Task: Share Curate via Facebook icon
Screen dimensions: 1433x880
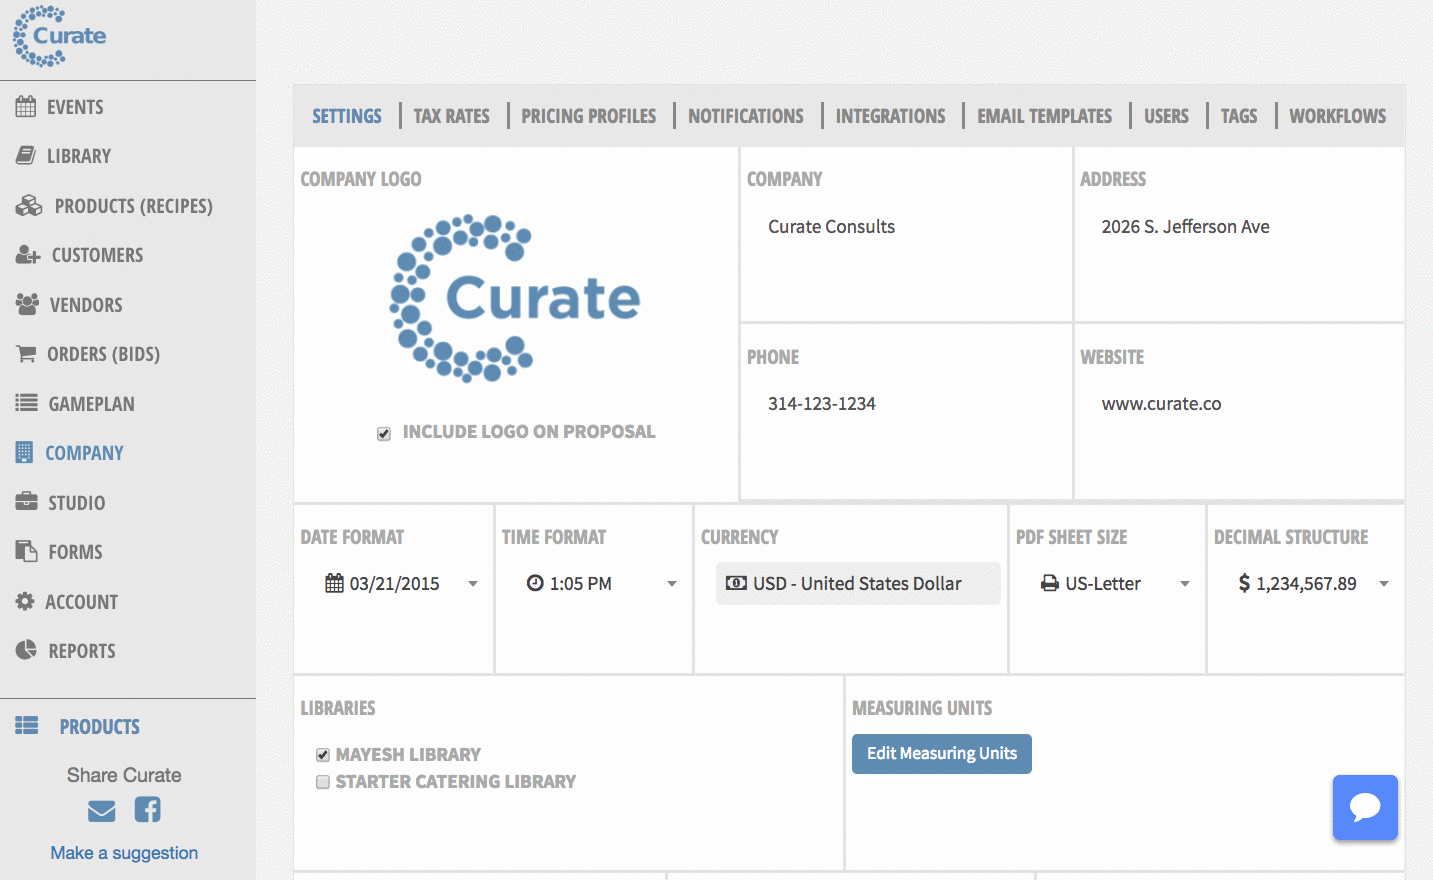Action: pyautogui.click(x=147, y=809)
